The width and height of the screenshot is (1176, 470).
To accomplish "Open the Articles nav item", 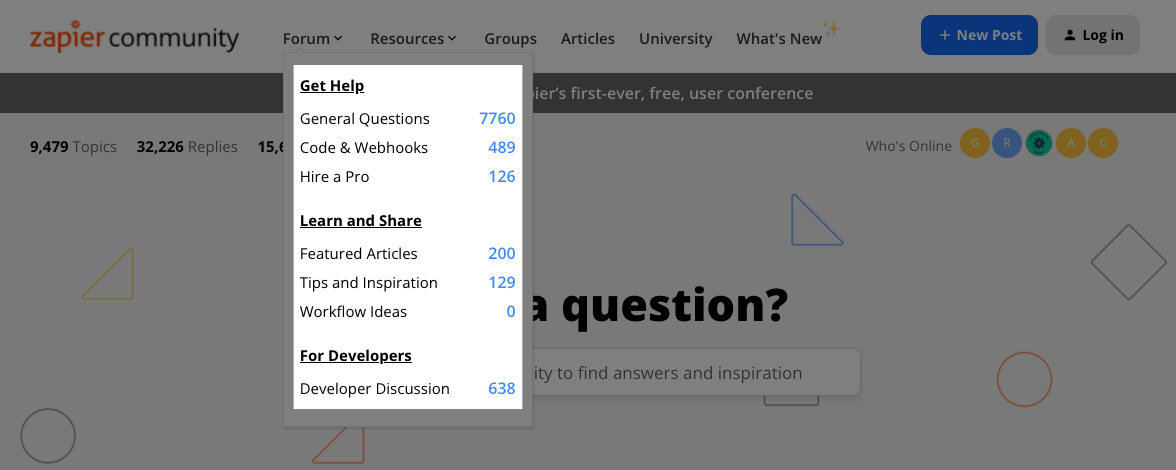I will 587,38.
